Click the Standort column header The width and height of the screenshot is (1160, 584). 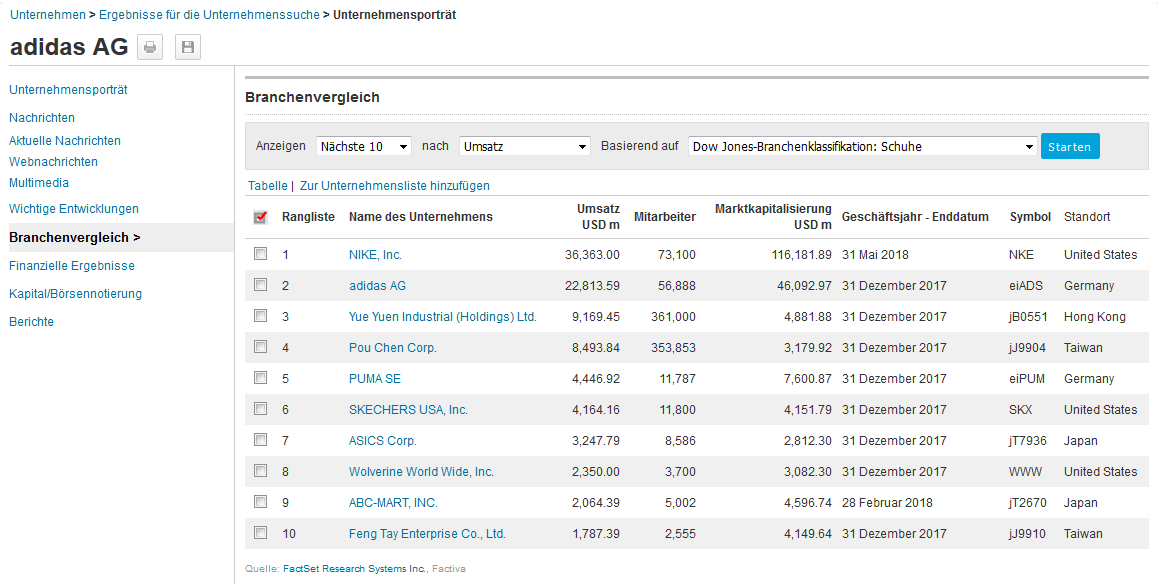pyautogui.click(x=1087, y=217)
